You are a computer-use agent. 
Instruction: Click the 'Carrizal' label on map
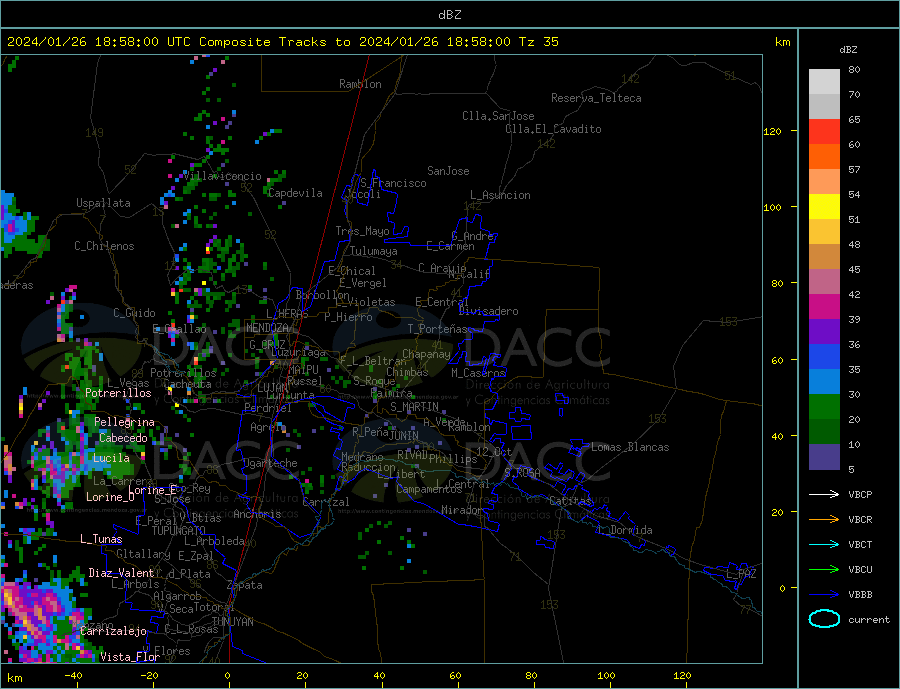tap(326, 502)
